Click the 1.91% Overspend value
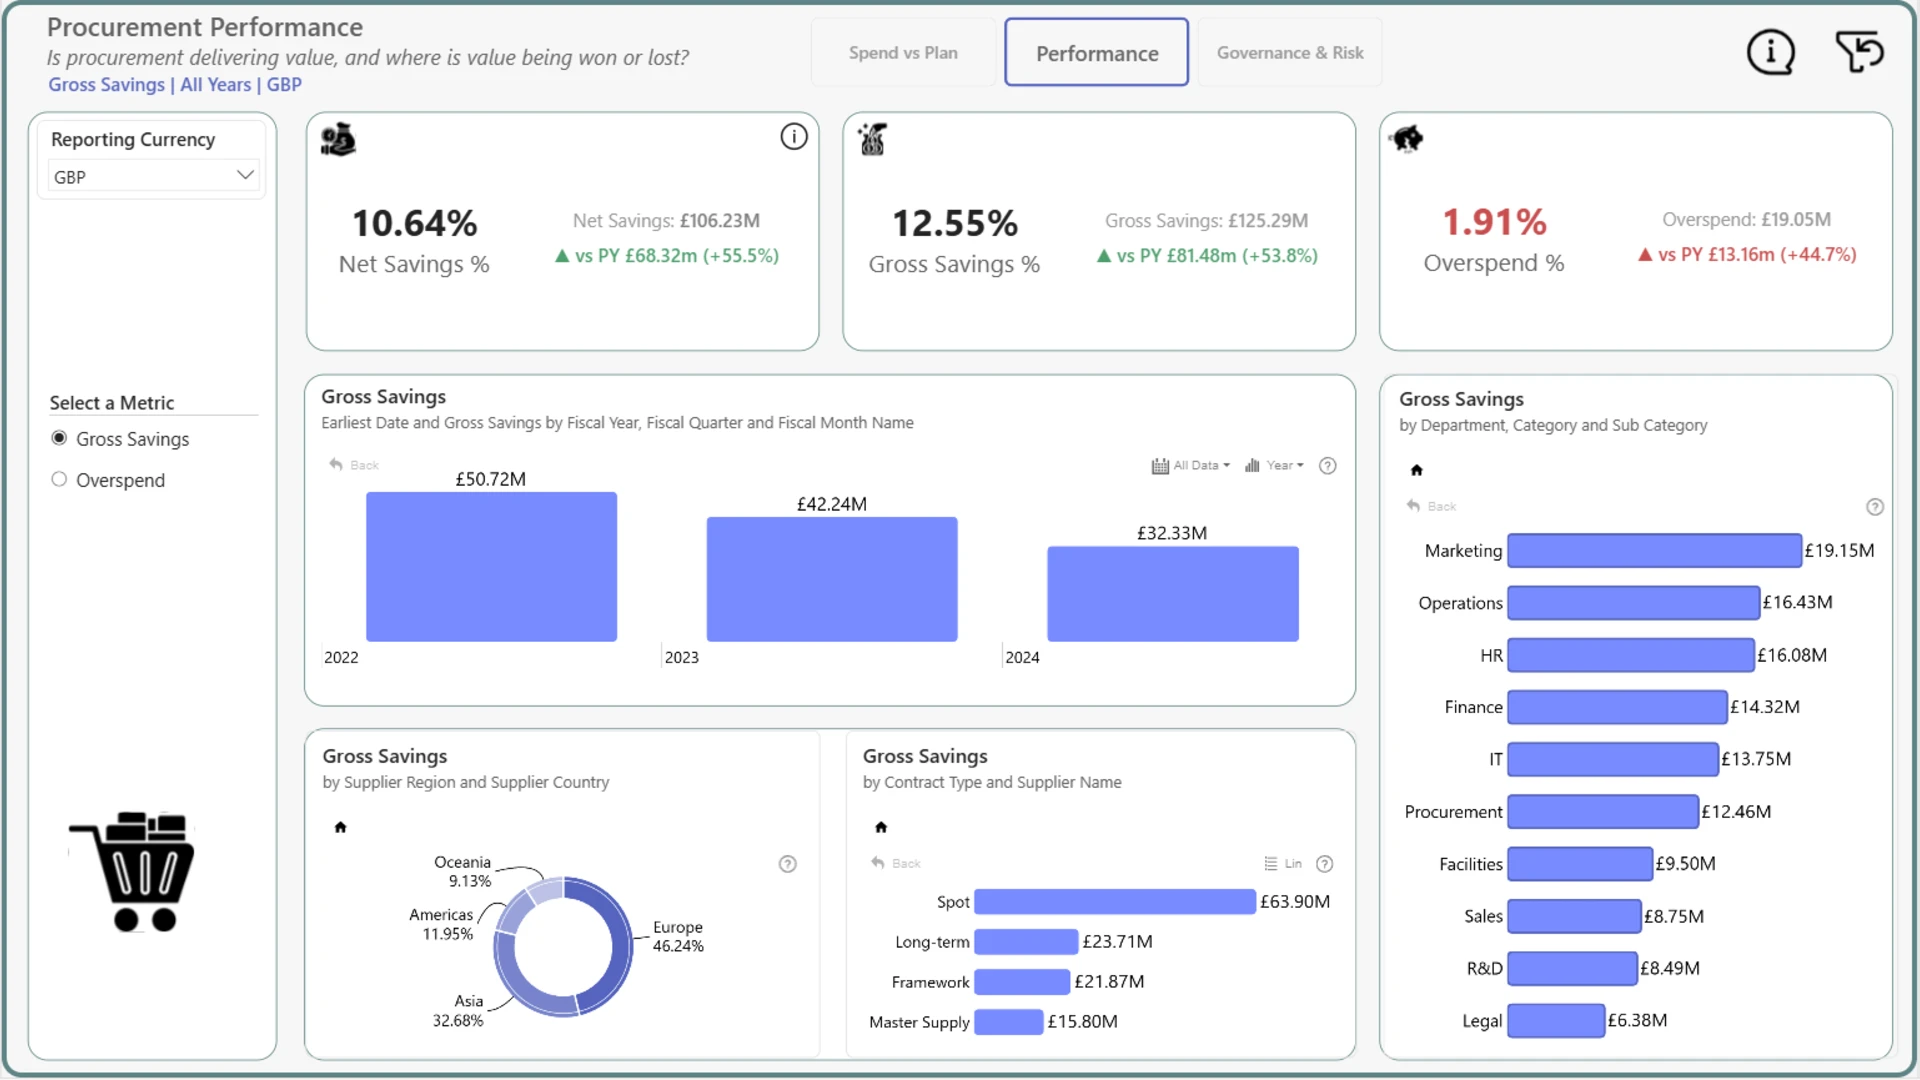 pyautogui.click(x=1494, y=222)
